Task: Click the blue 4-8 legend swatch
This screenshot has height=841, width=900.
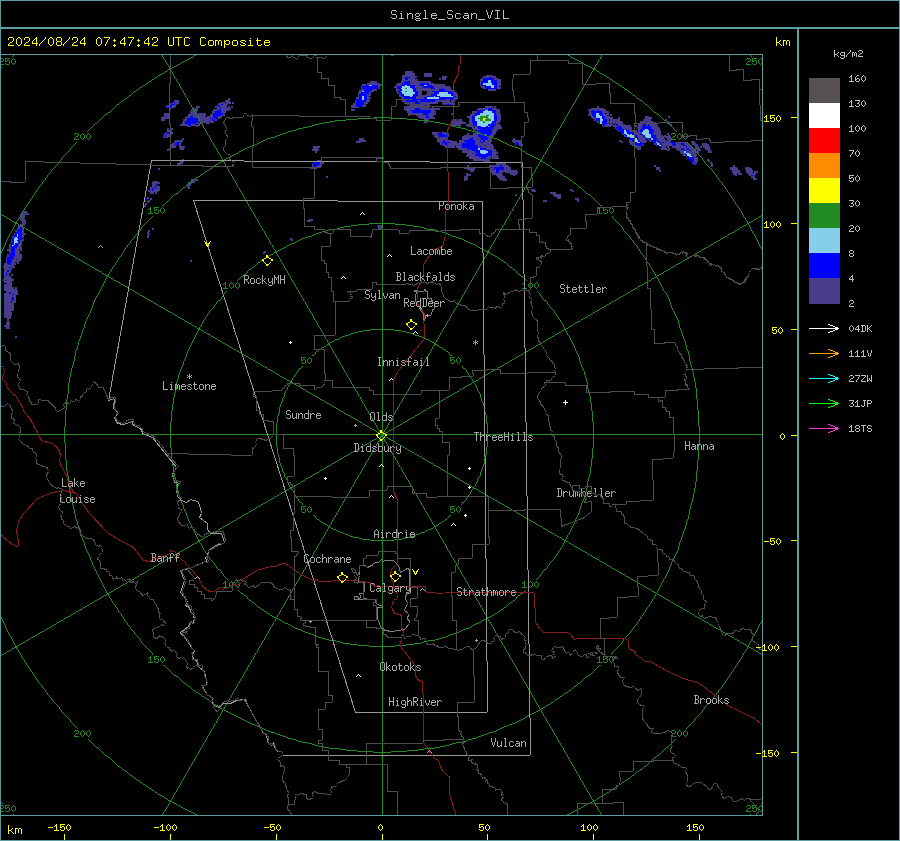Action: tap(824, 265)
